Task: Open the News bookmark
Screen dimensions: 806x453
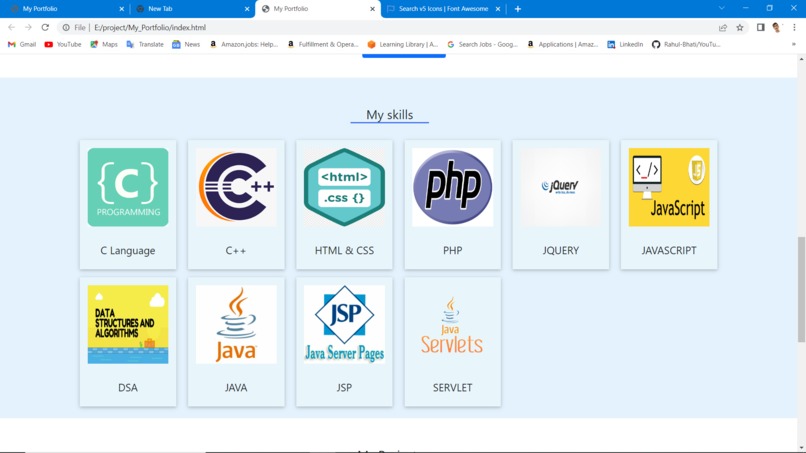Action: click(x=186, y=44)
